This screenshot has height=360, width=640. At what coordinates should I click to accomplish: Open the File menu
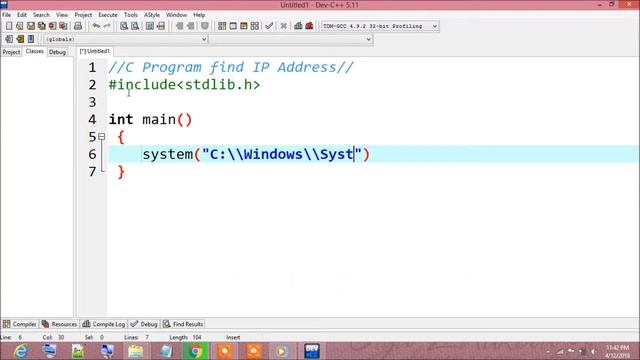(x=7, y=15)
